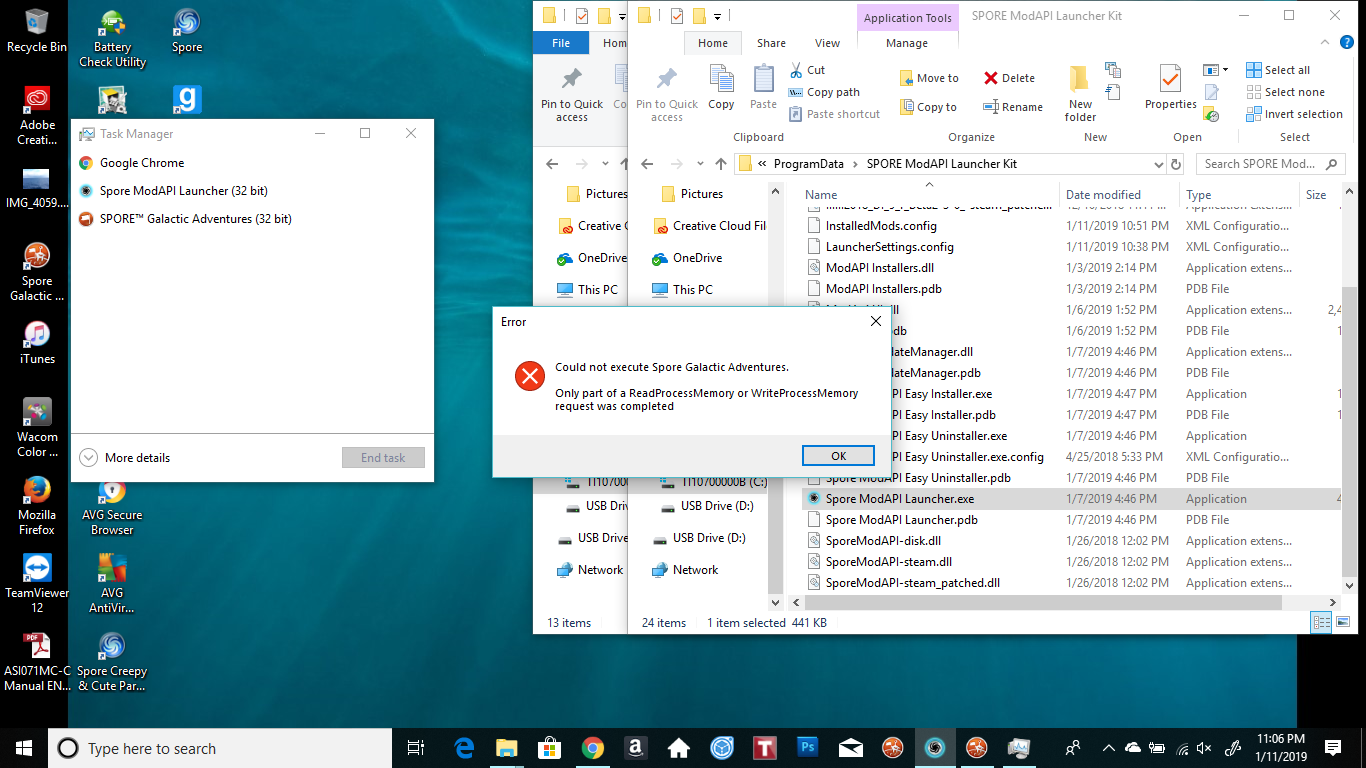Screen dimensions: 1366x768
Task: Create a New folder from the ribbon
Action: tap(1080, 93)
